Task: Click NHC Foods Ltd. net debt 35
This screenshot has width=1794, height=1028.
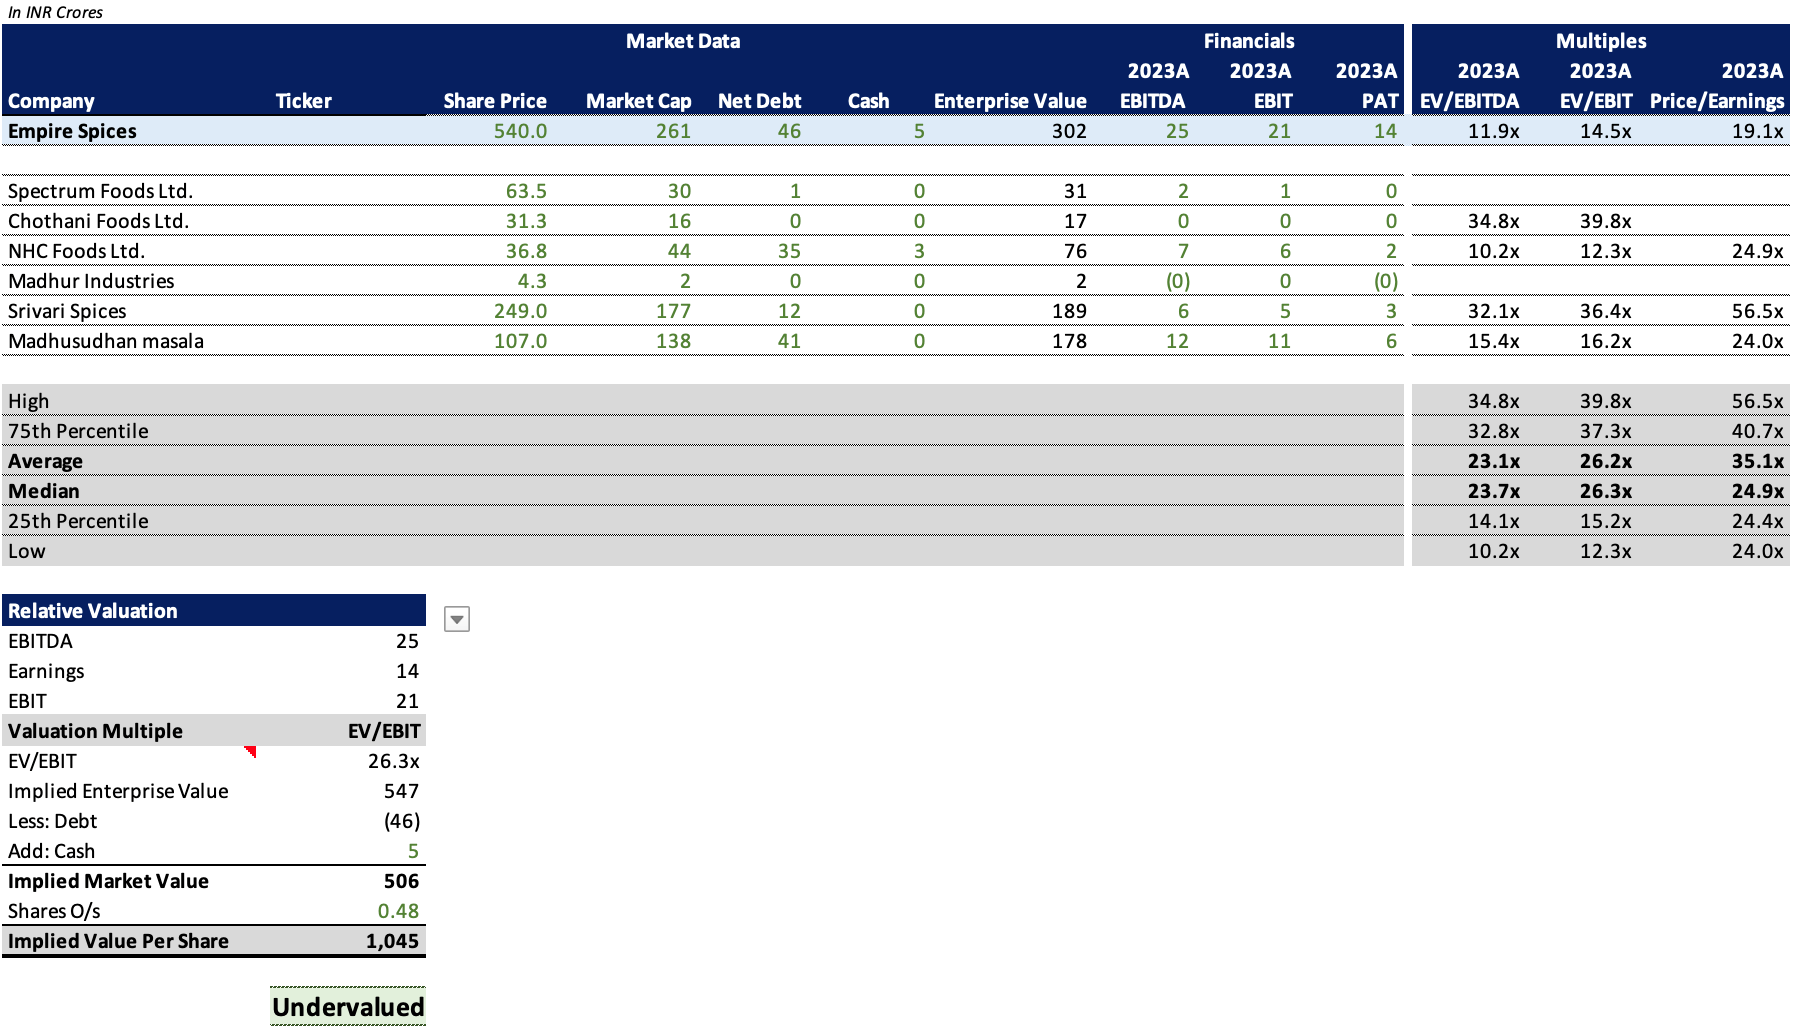Action: [789, 251]
